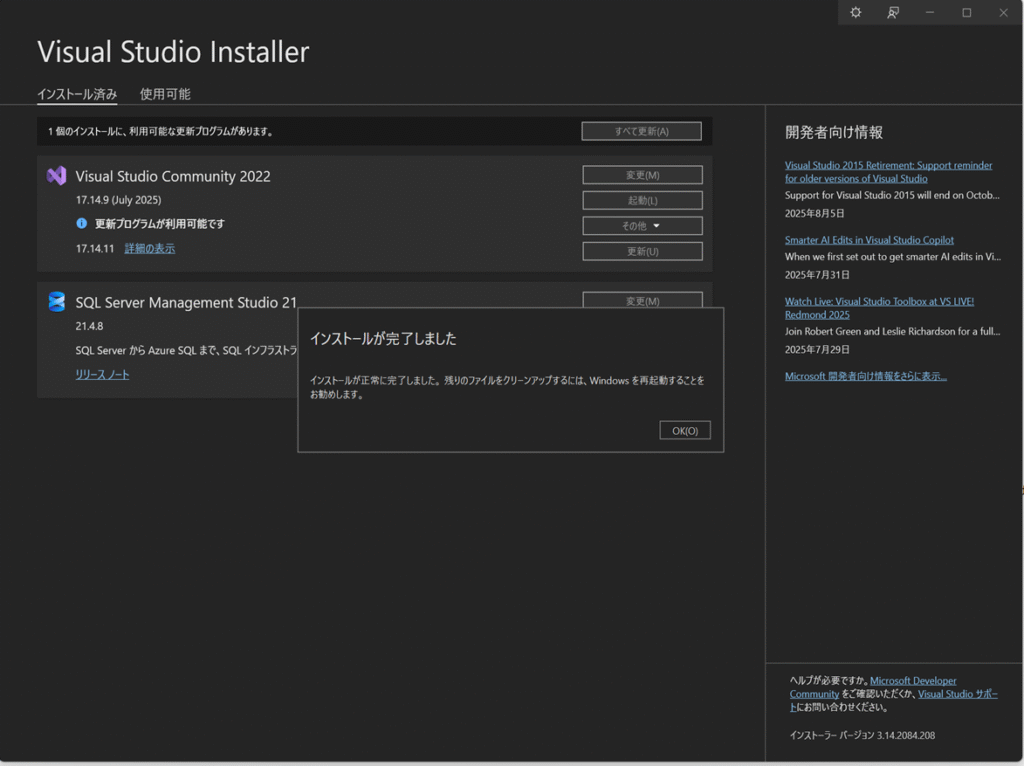Image resolution: width=1024 pixels, height=766 pixels.
Task: Open the リリース ノート link
Action: [x=102, y=374]
